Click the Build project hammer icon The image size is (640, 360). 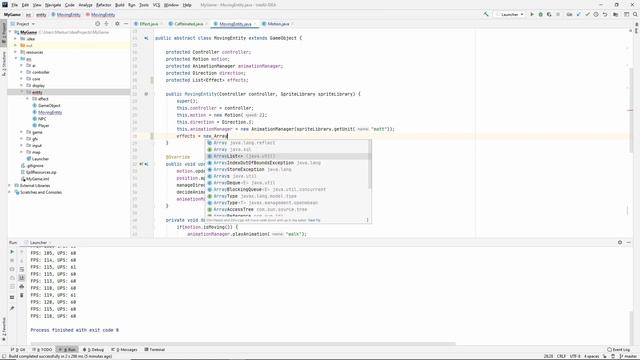tap(486, 14)
